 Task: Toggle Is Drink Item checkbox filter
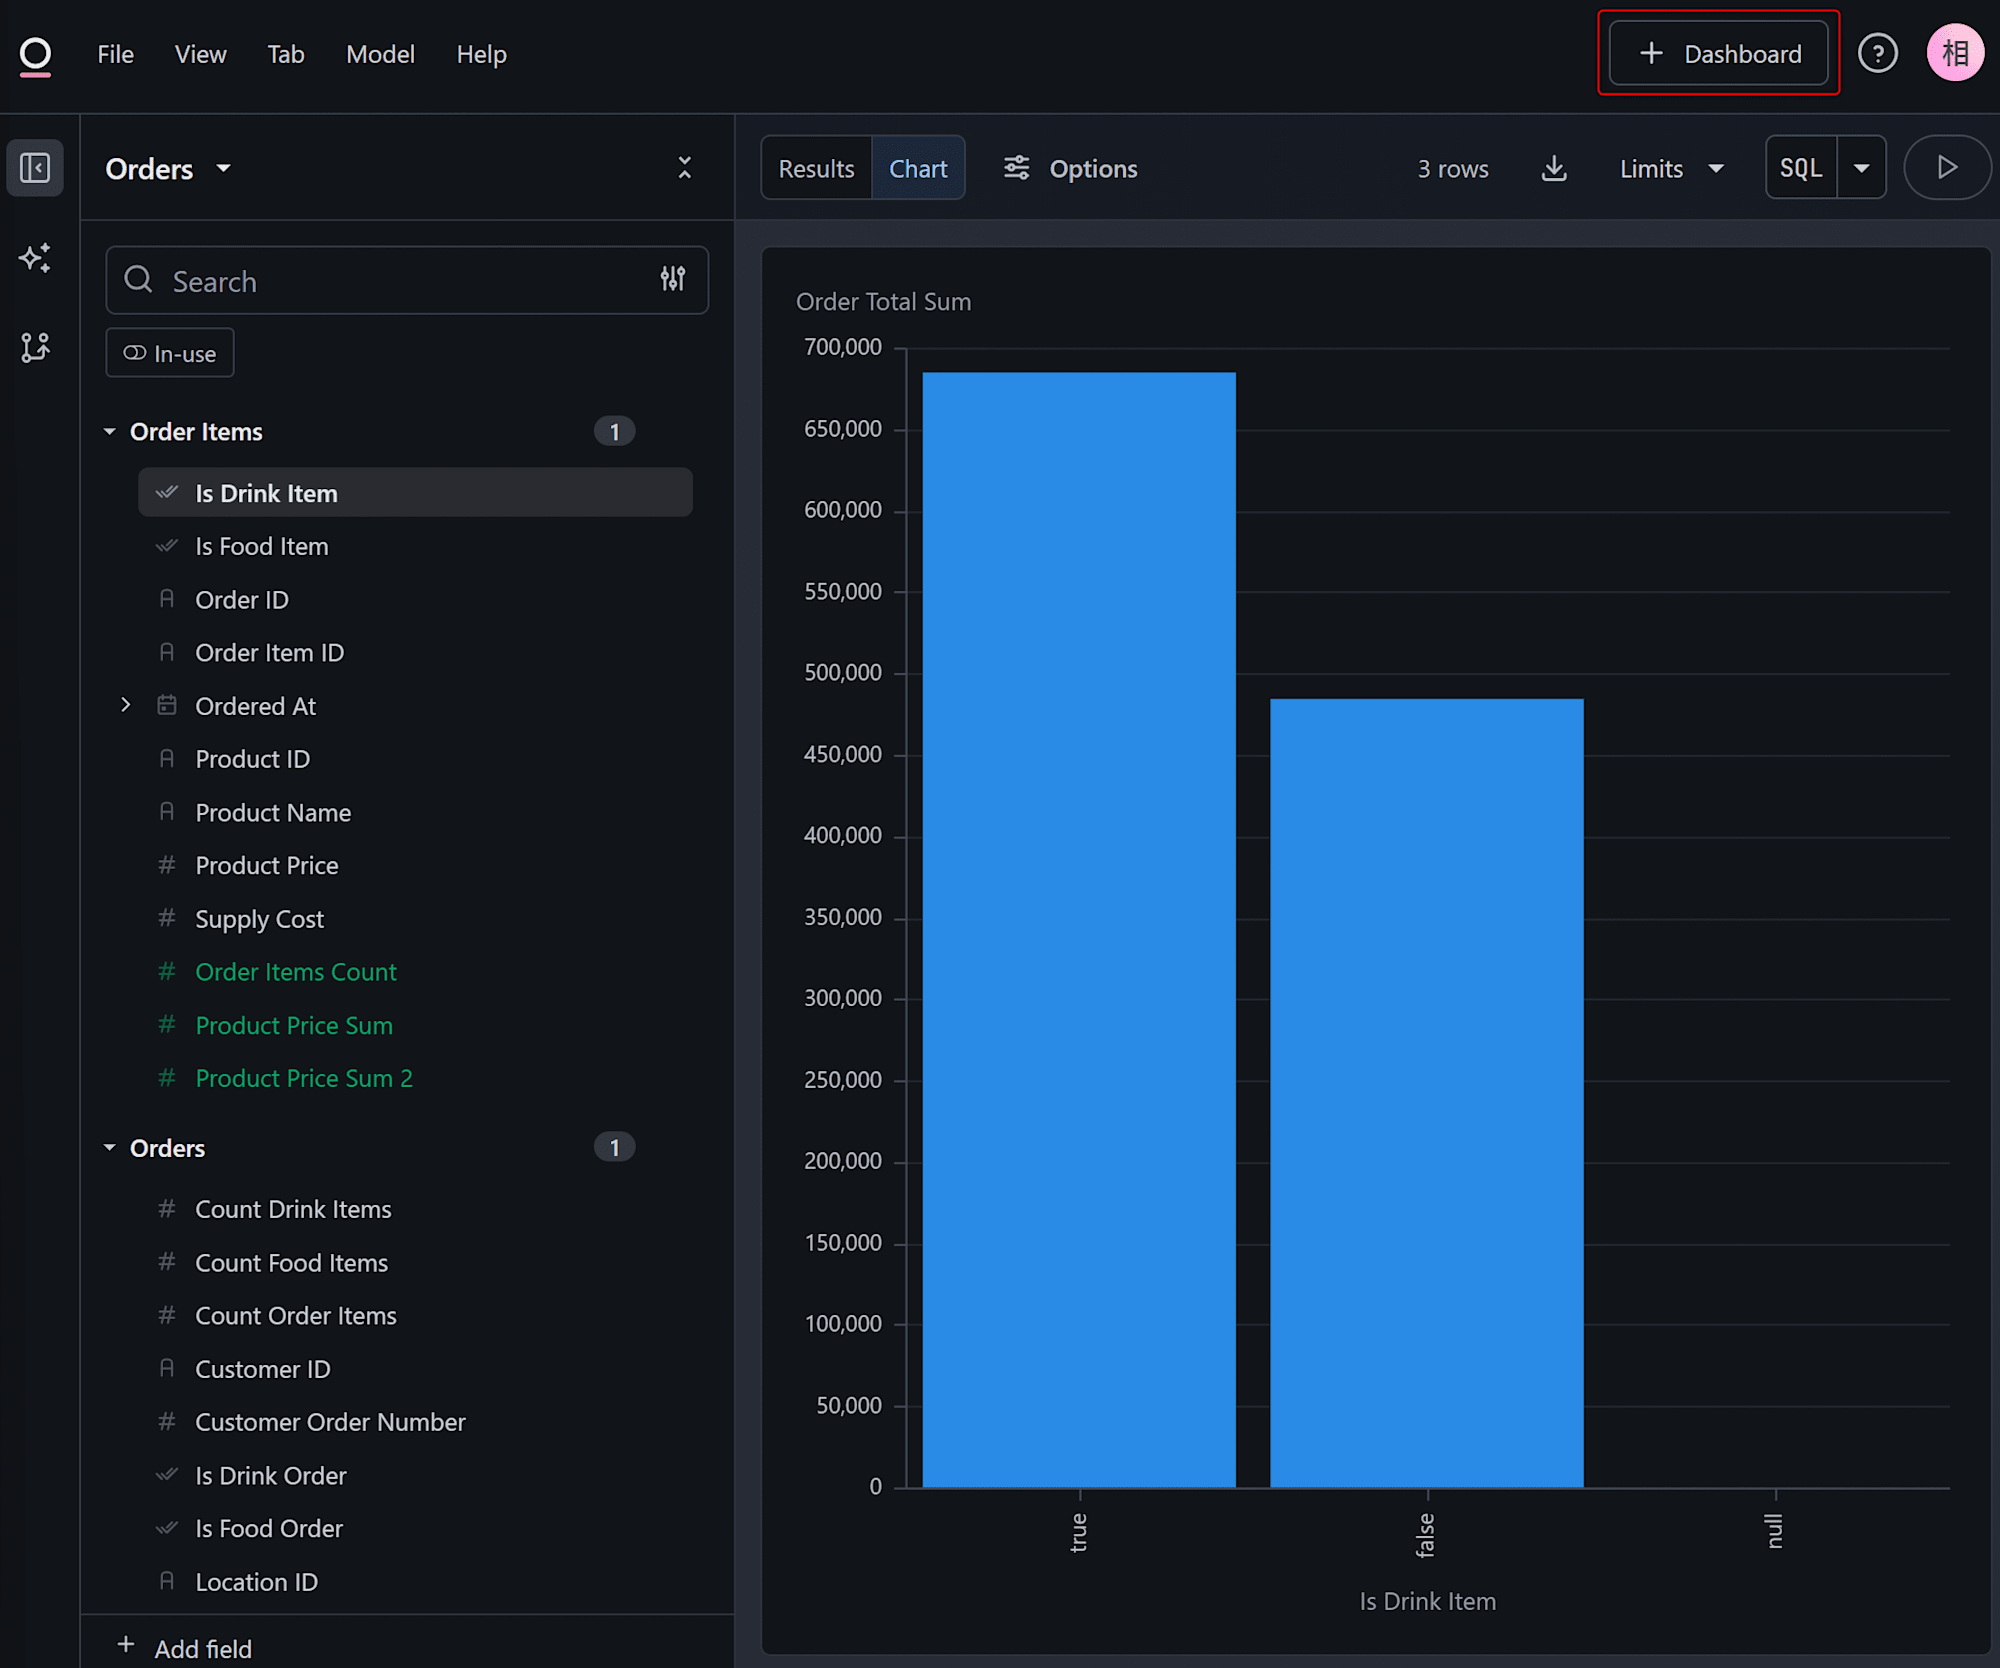pos(164,492)
